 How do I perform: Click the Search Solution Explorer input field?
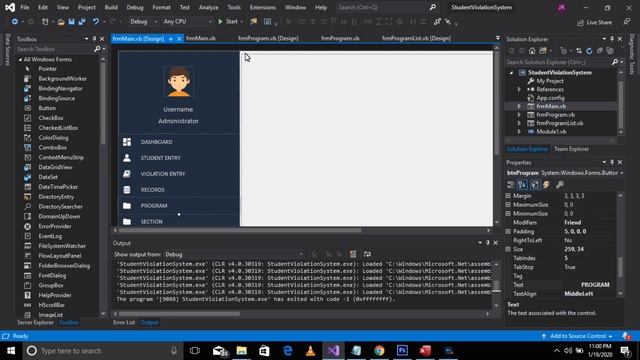[x=558, y=62]
